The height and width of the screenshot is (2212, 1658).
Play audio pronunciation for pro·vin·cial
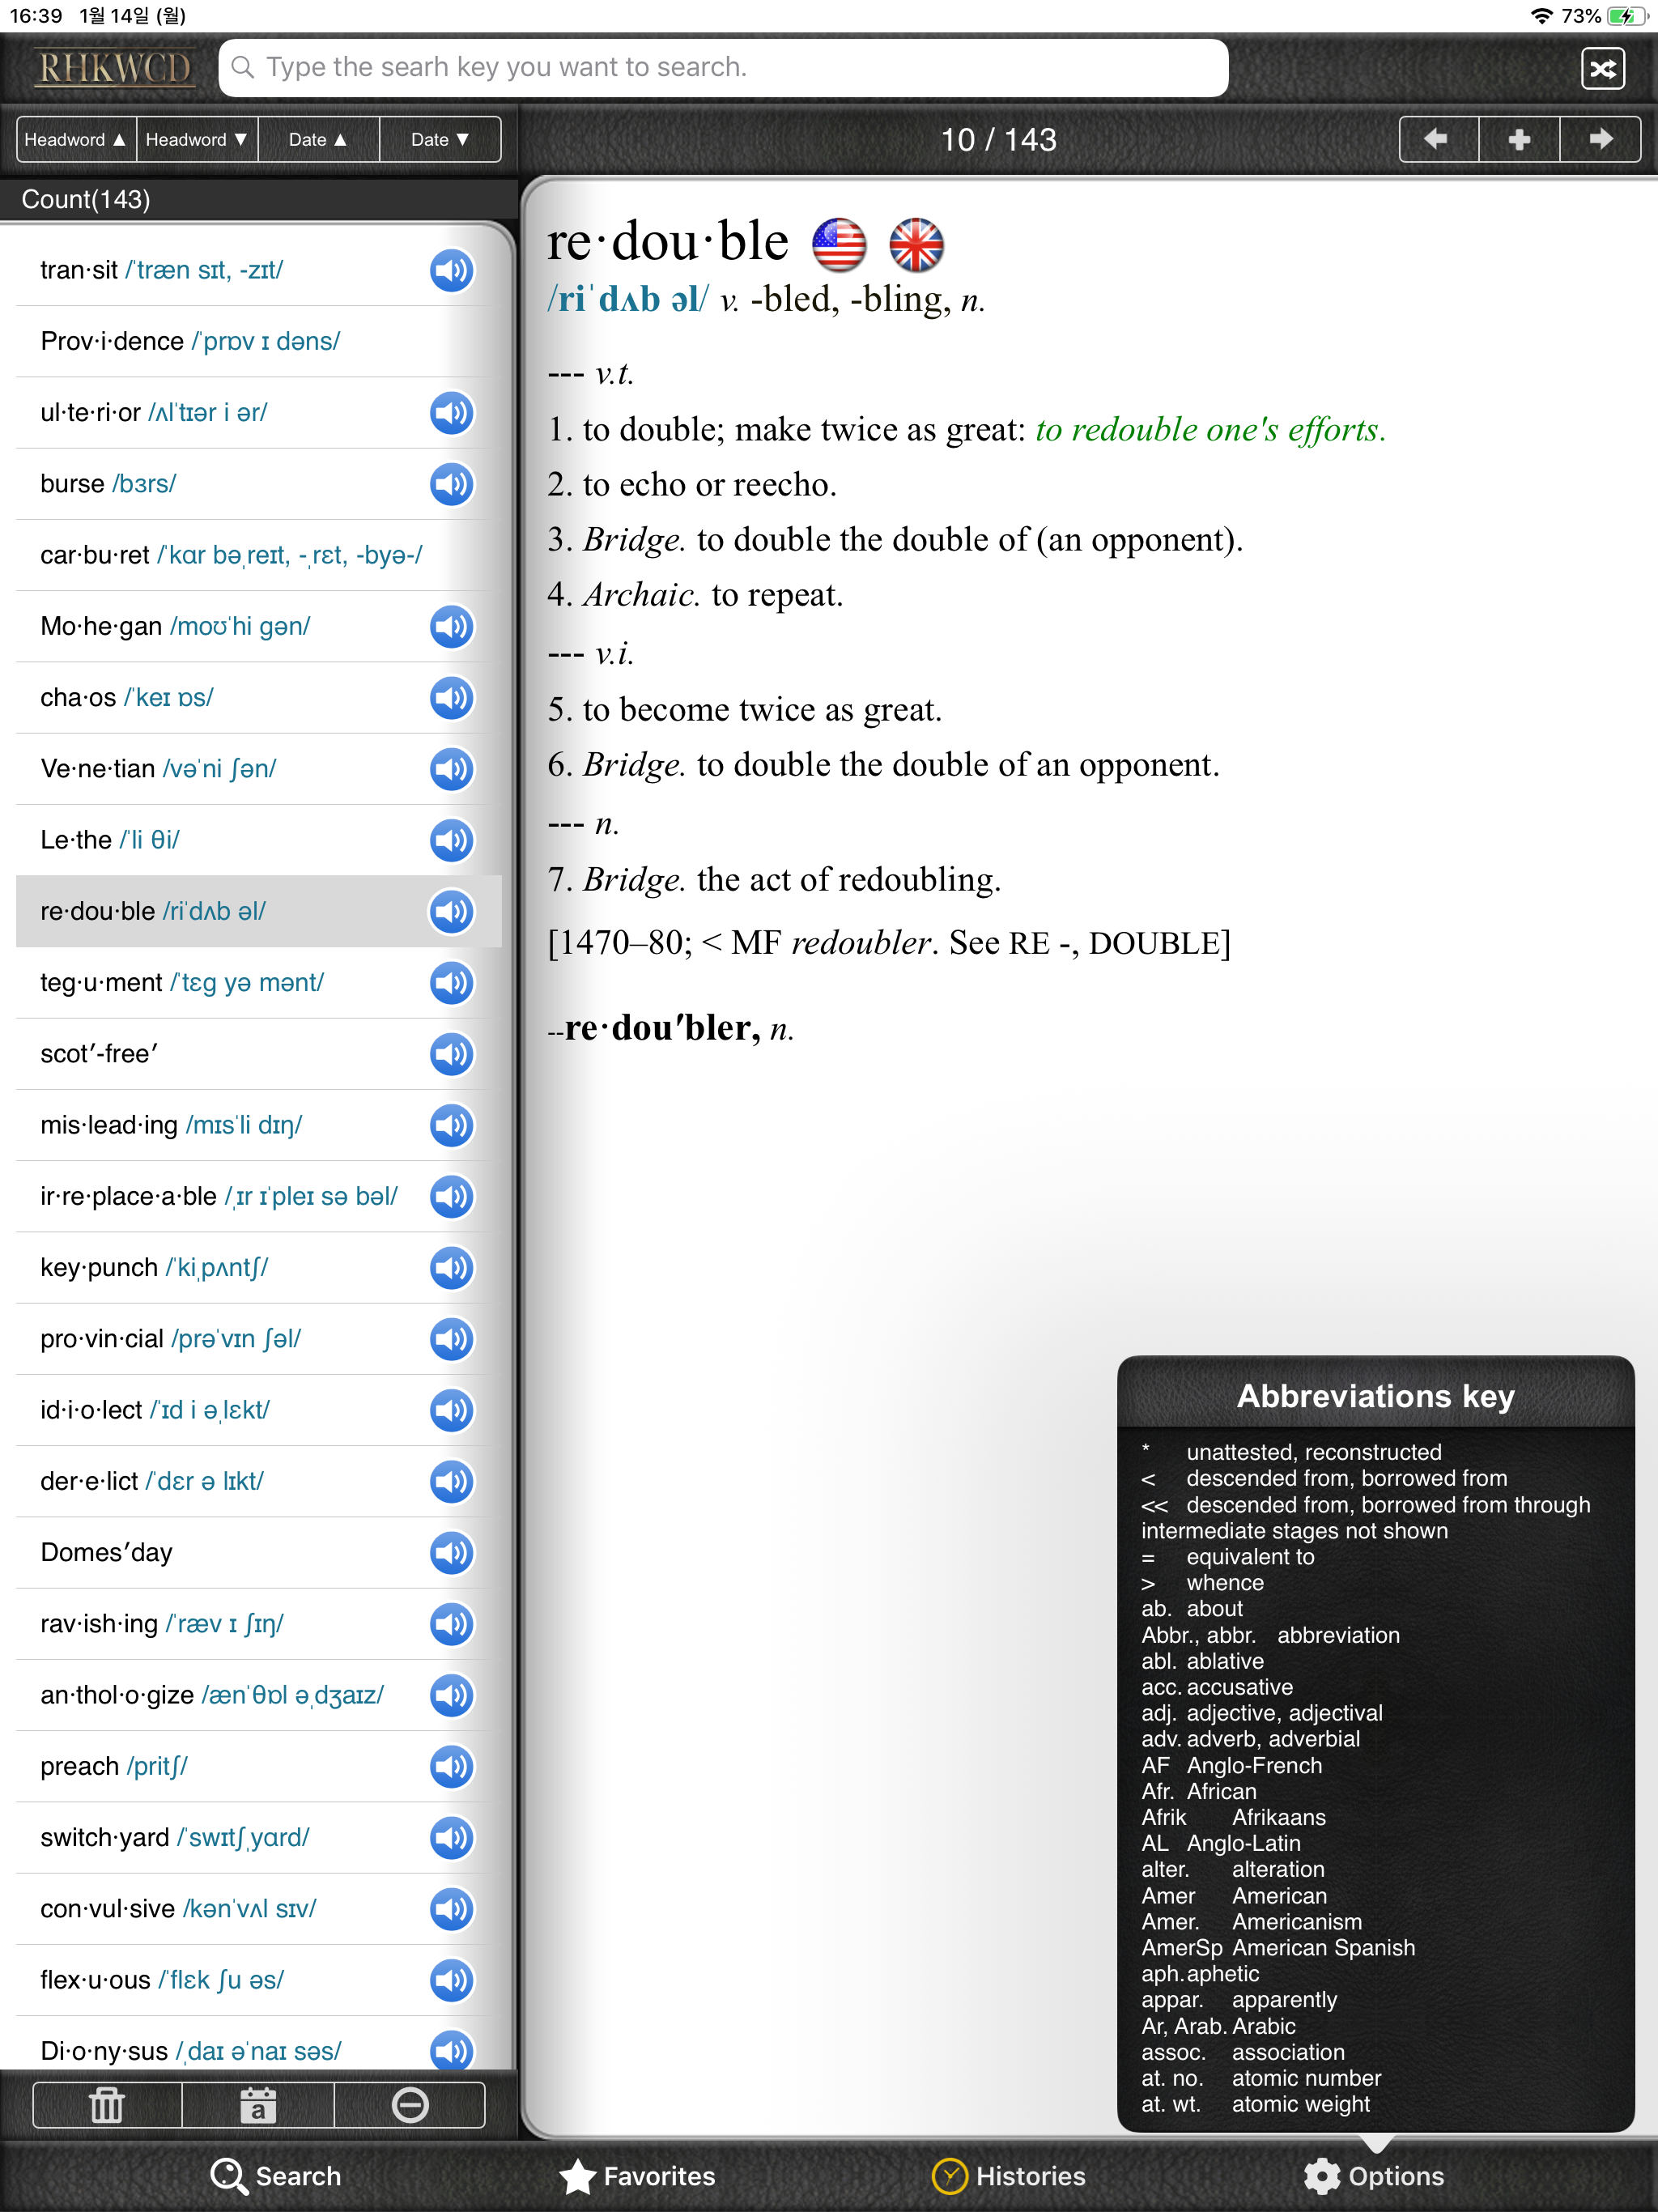pyautogui.click(x=451, y=1338)
